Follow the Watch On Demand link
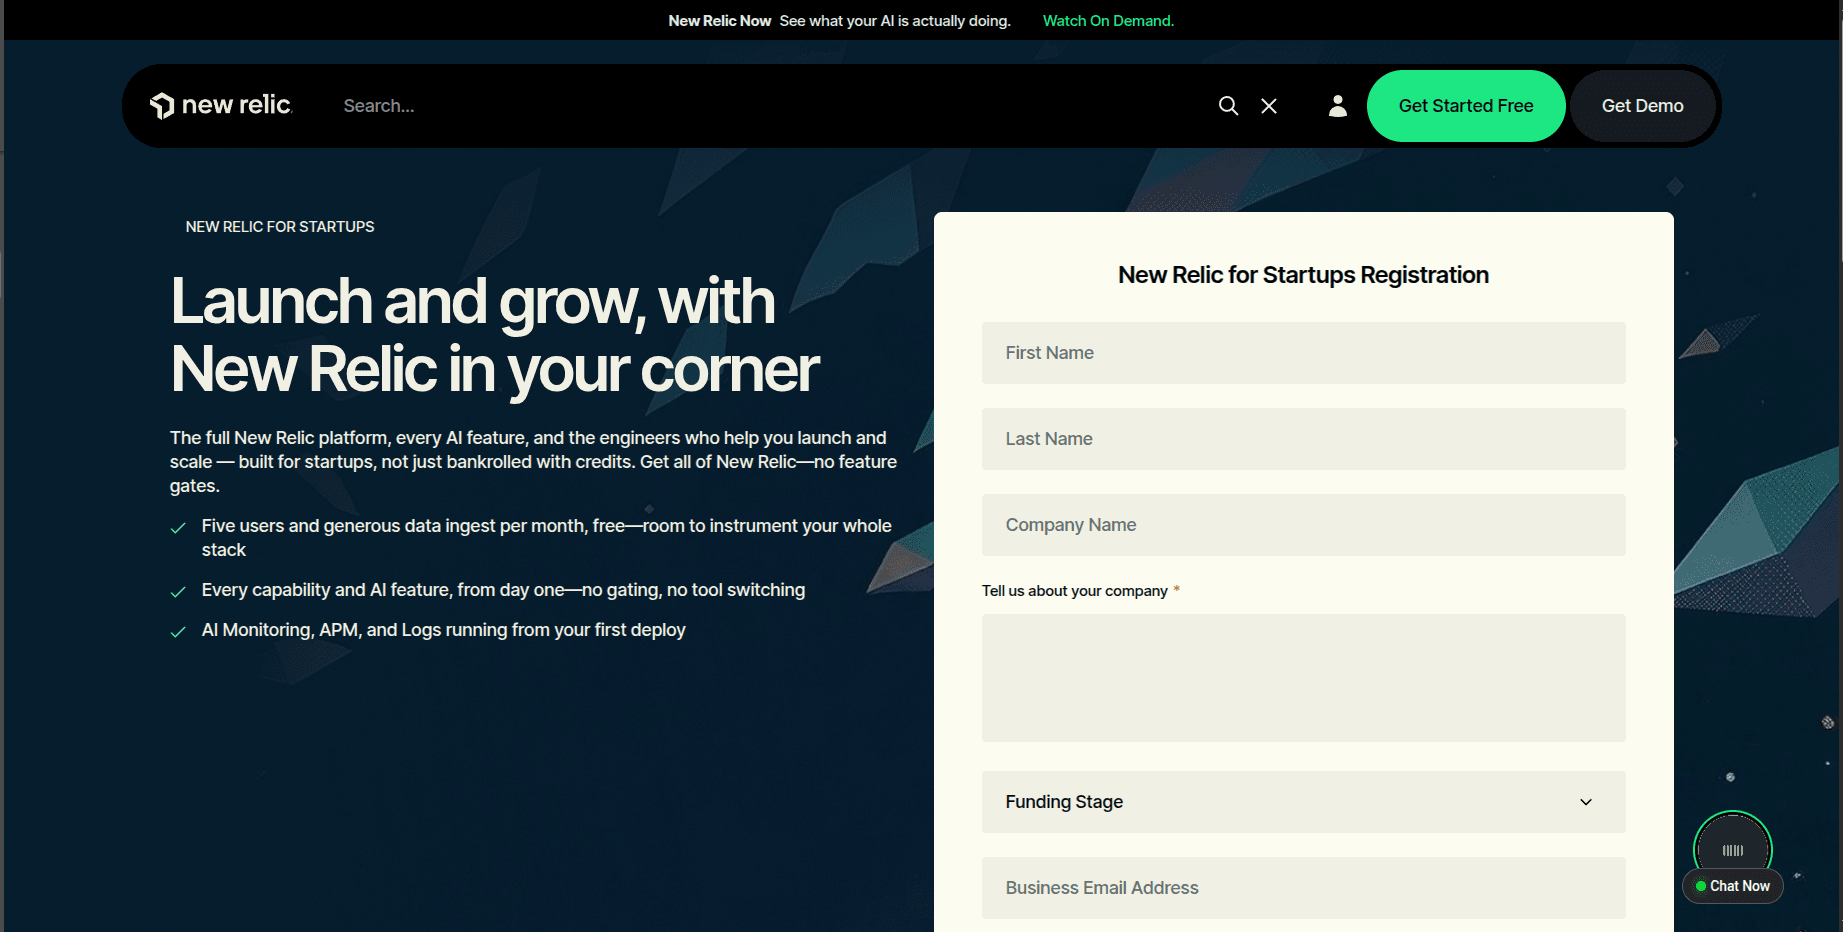 point(1108,20)
